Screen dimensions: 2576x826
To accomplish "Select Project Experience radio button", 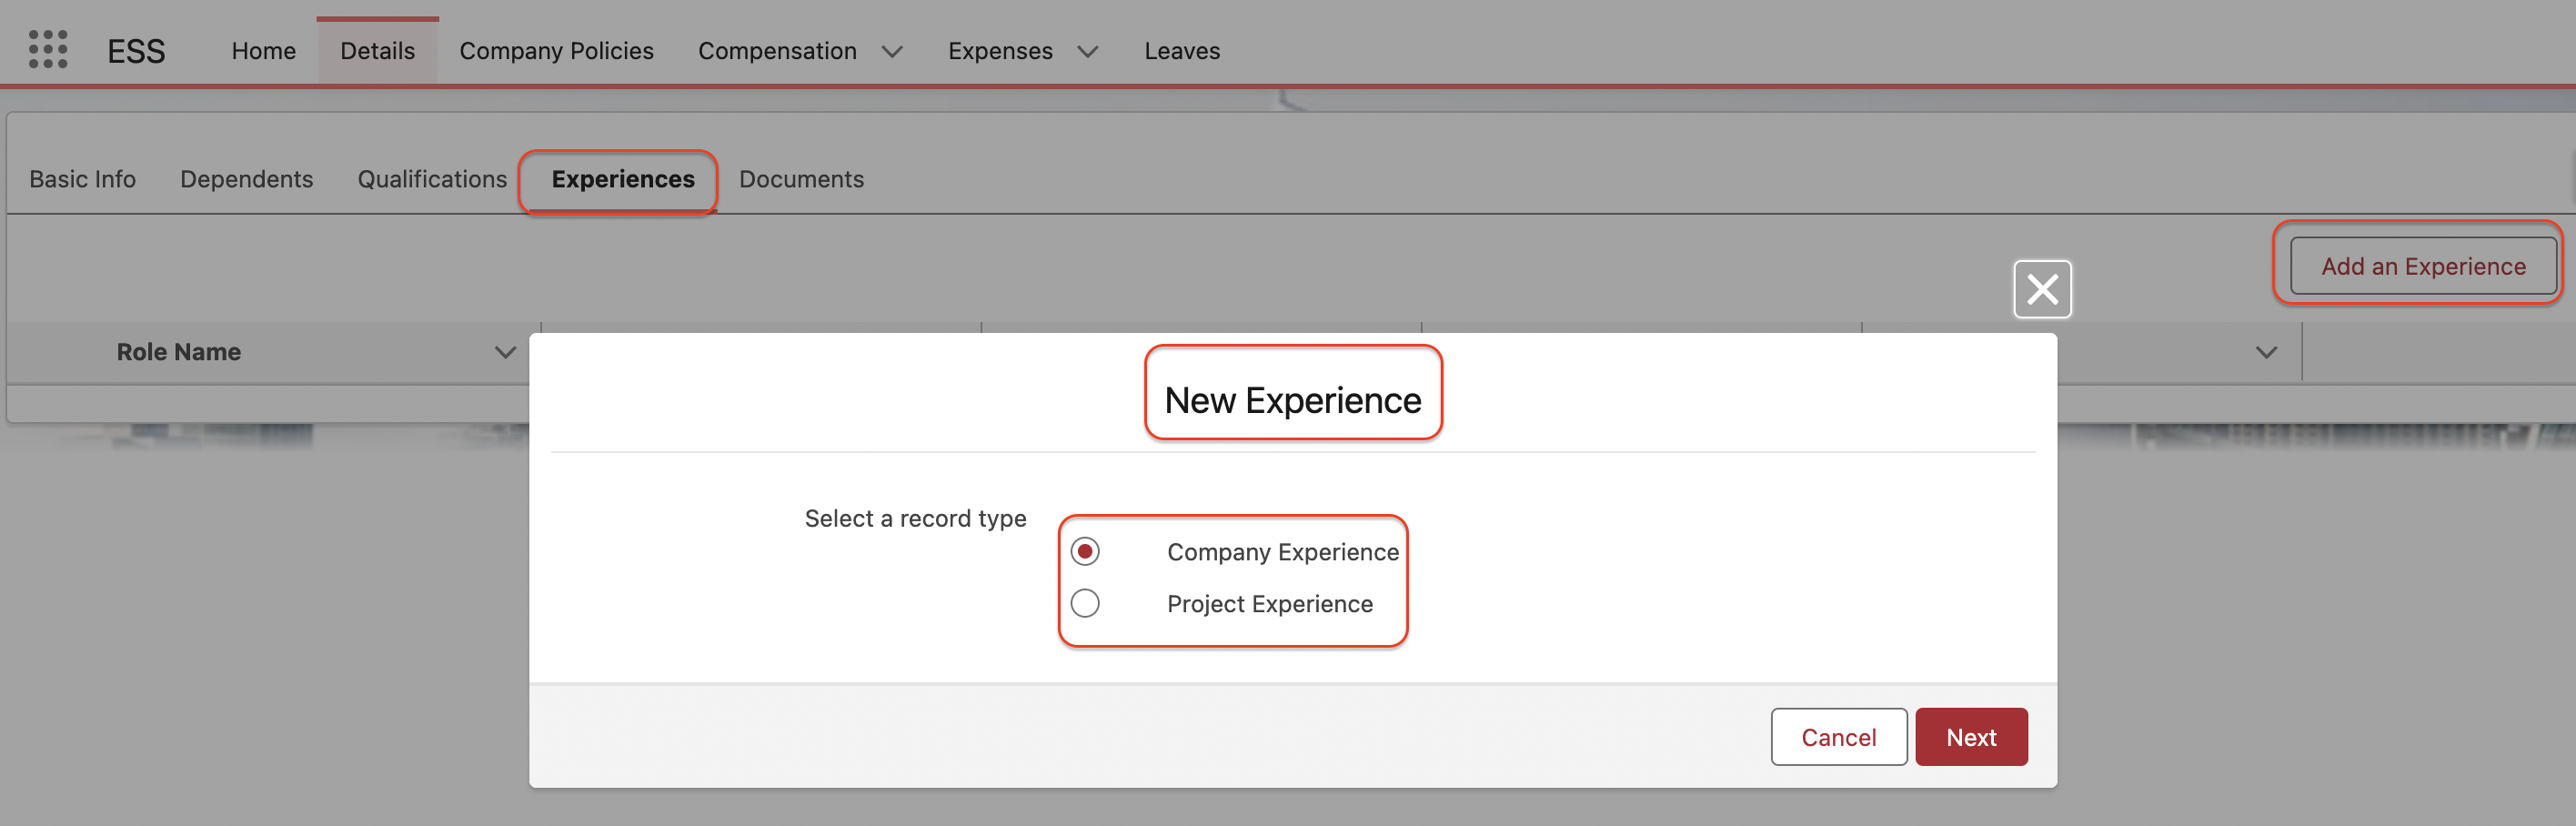I will [x=1084, y=604].
